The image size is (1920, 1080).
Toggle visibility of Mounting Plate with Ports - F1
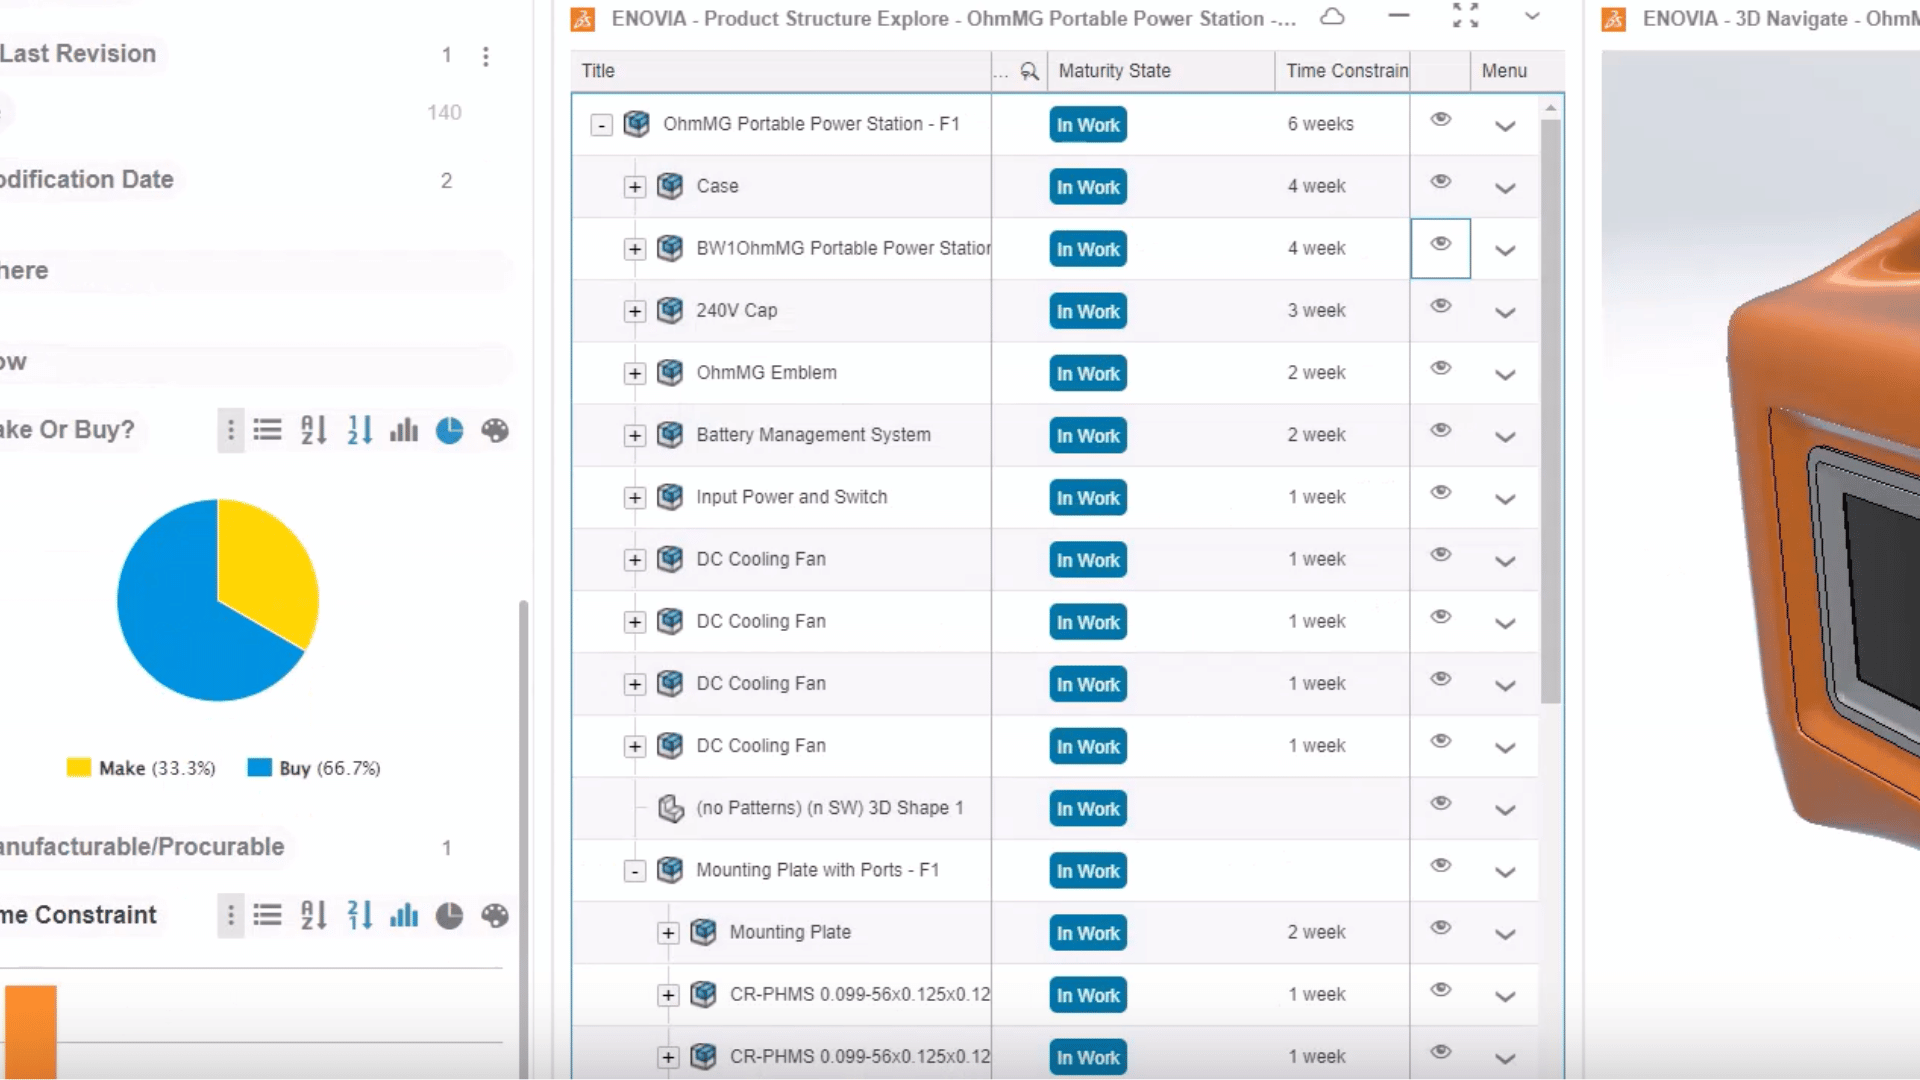(1440, 865)
